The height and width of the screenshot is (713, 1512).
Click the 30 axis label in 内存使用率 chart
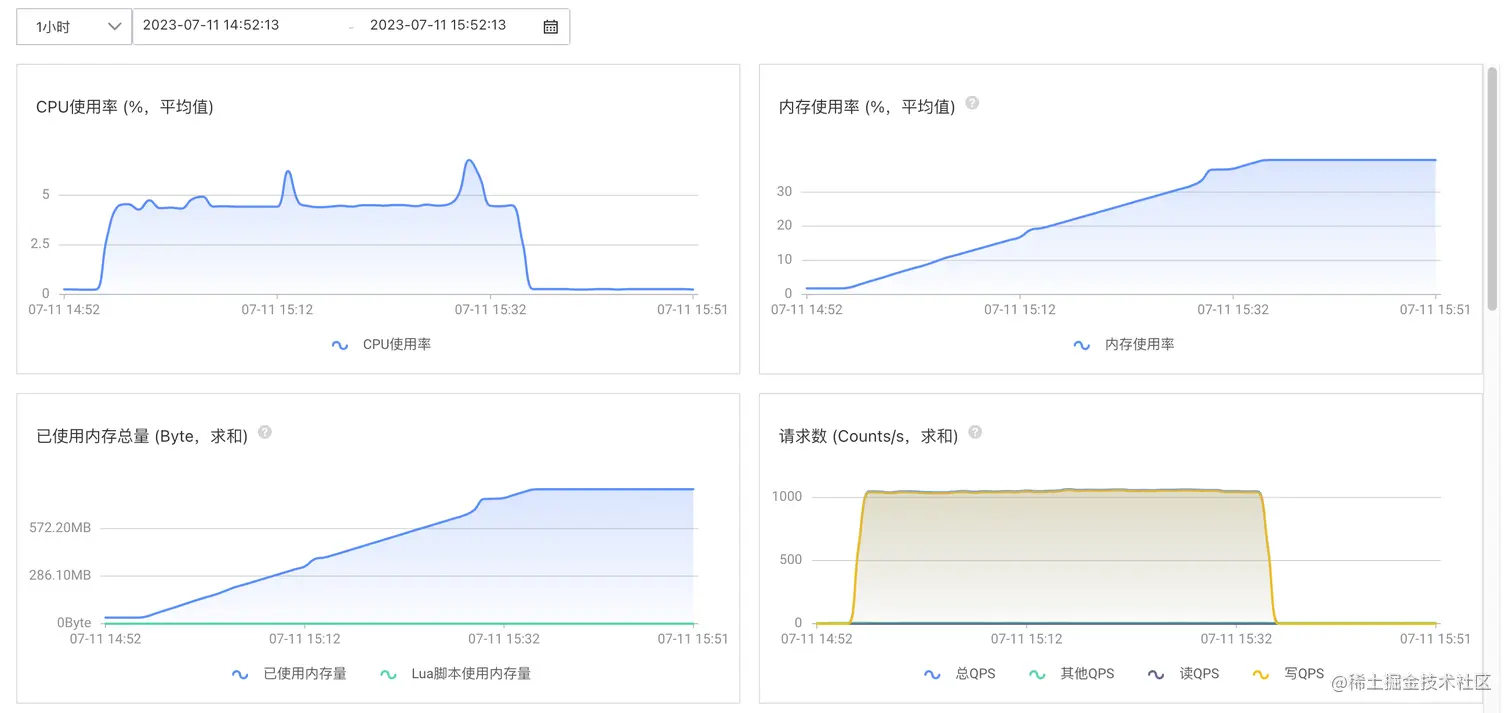[x=784, y=191]
